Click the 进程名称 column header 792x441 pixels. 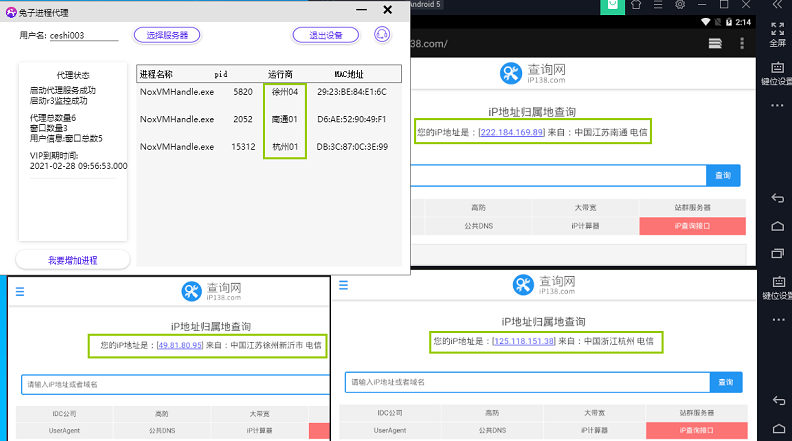tap(156, 74)
